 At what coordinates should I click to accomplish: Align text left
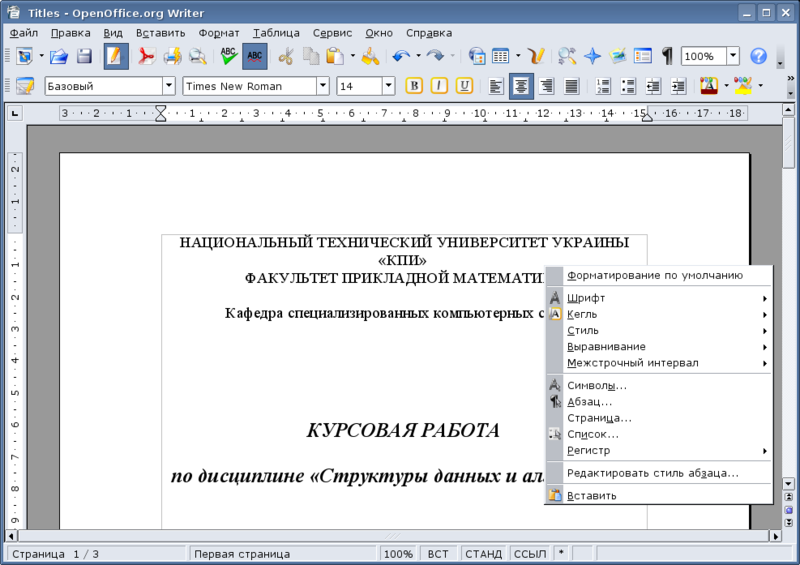[496, 86]
